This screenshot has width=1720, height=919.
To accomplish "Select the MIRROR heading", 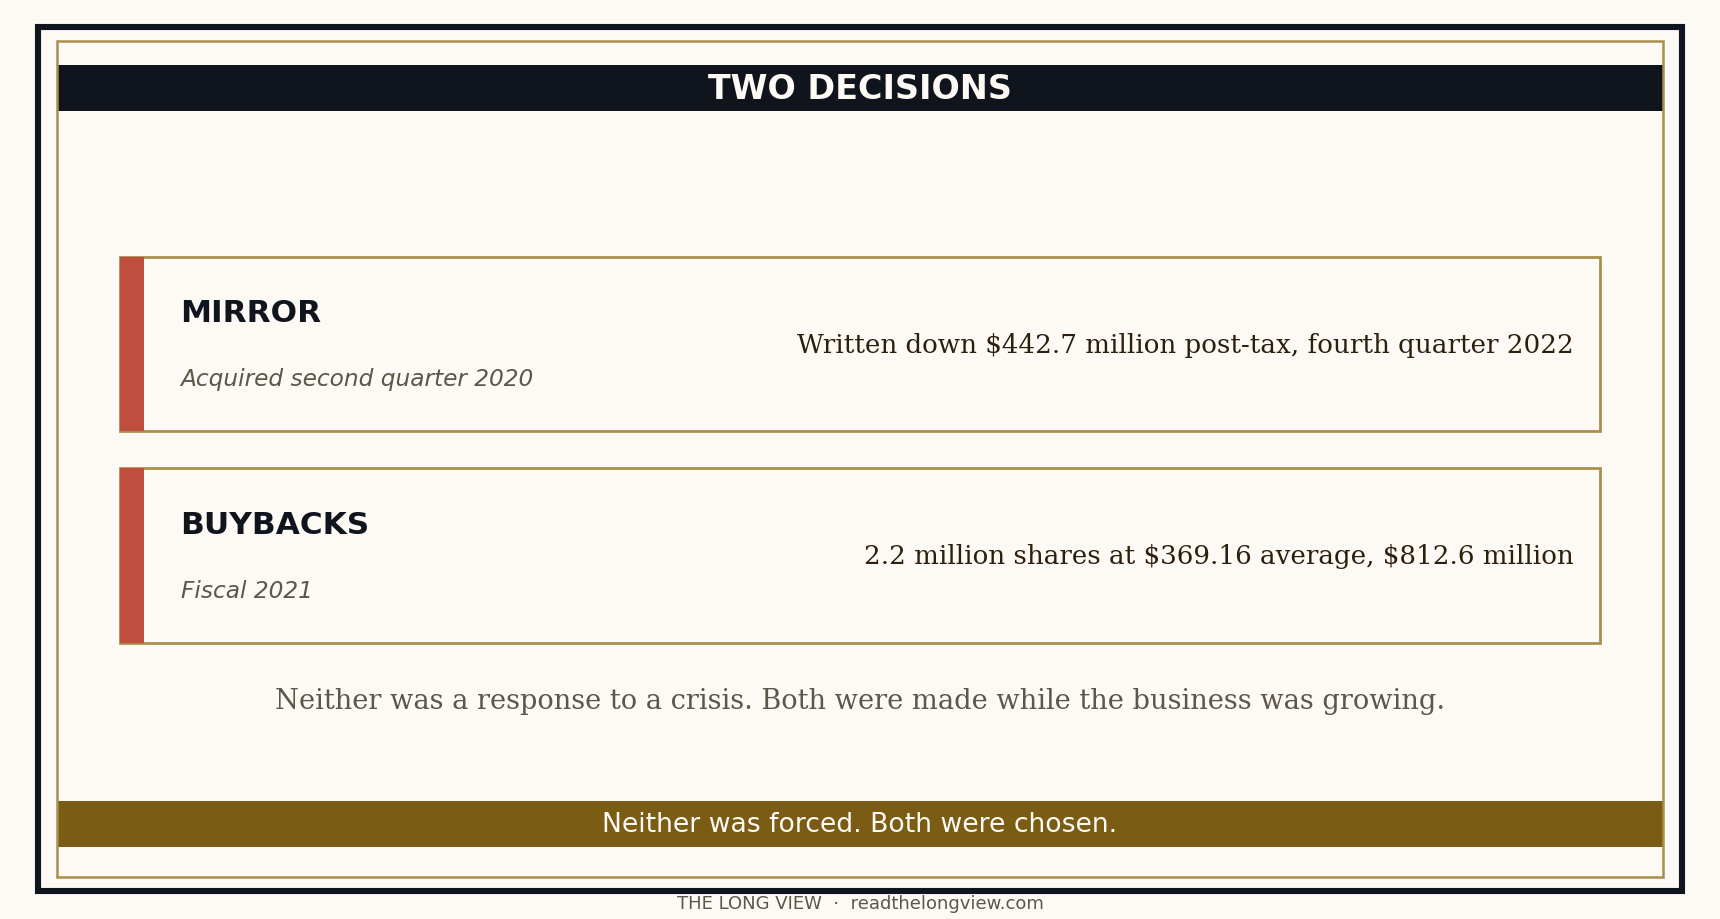I will (x=251, y=313).
